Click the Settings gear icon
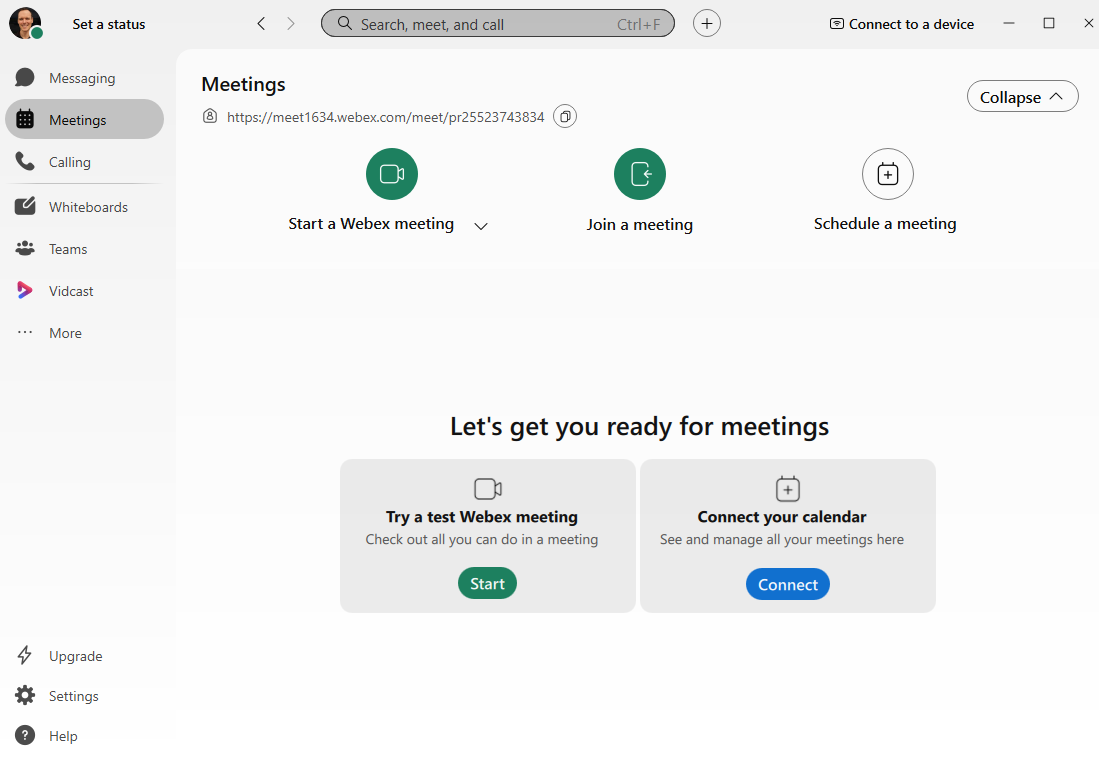This screenshot has width=1099, height=757. pos(25,695)
